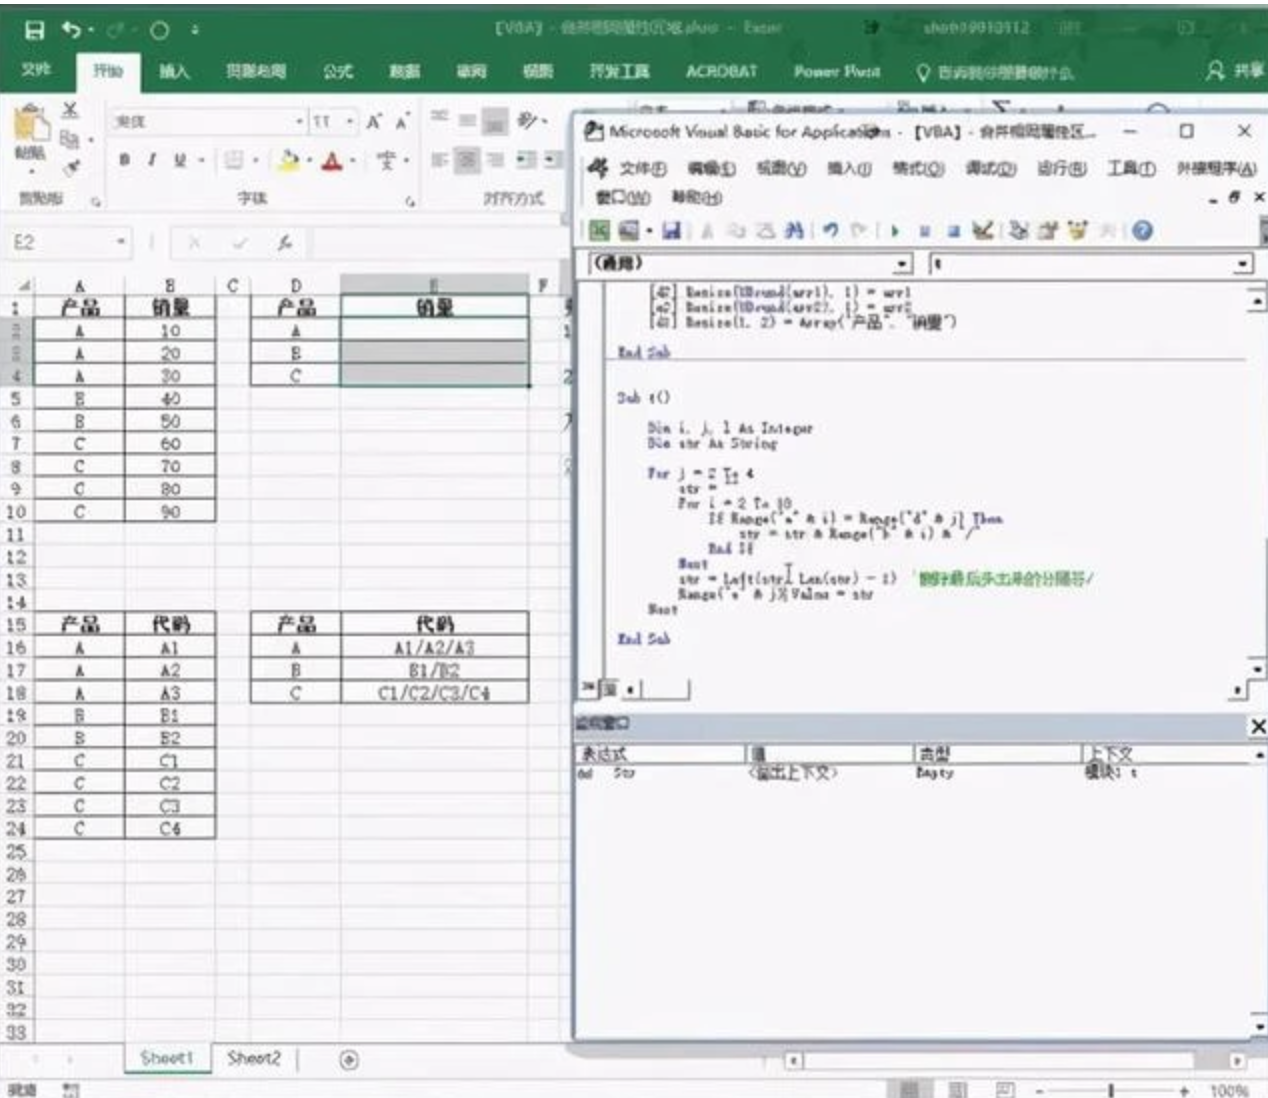Click the Undo arrow in VBA toolbar
The height and width of the screenshot is (1098, 1268).
pos(830,231)
